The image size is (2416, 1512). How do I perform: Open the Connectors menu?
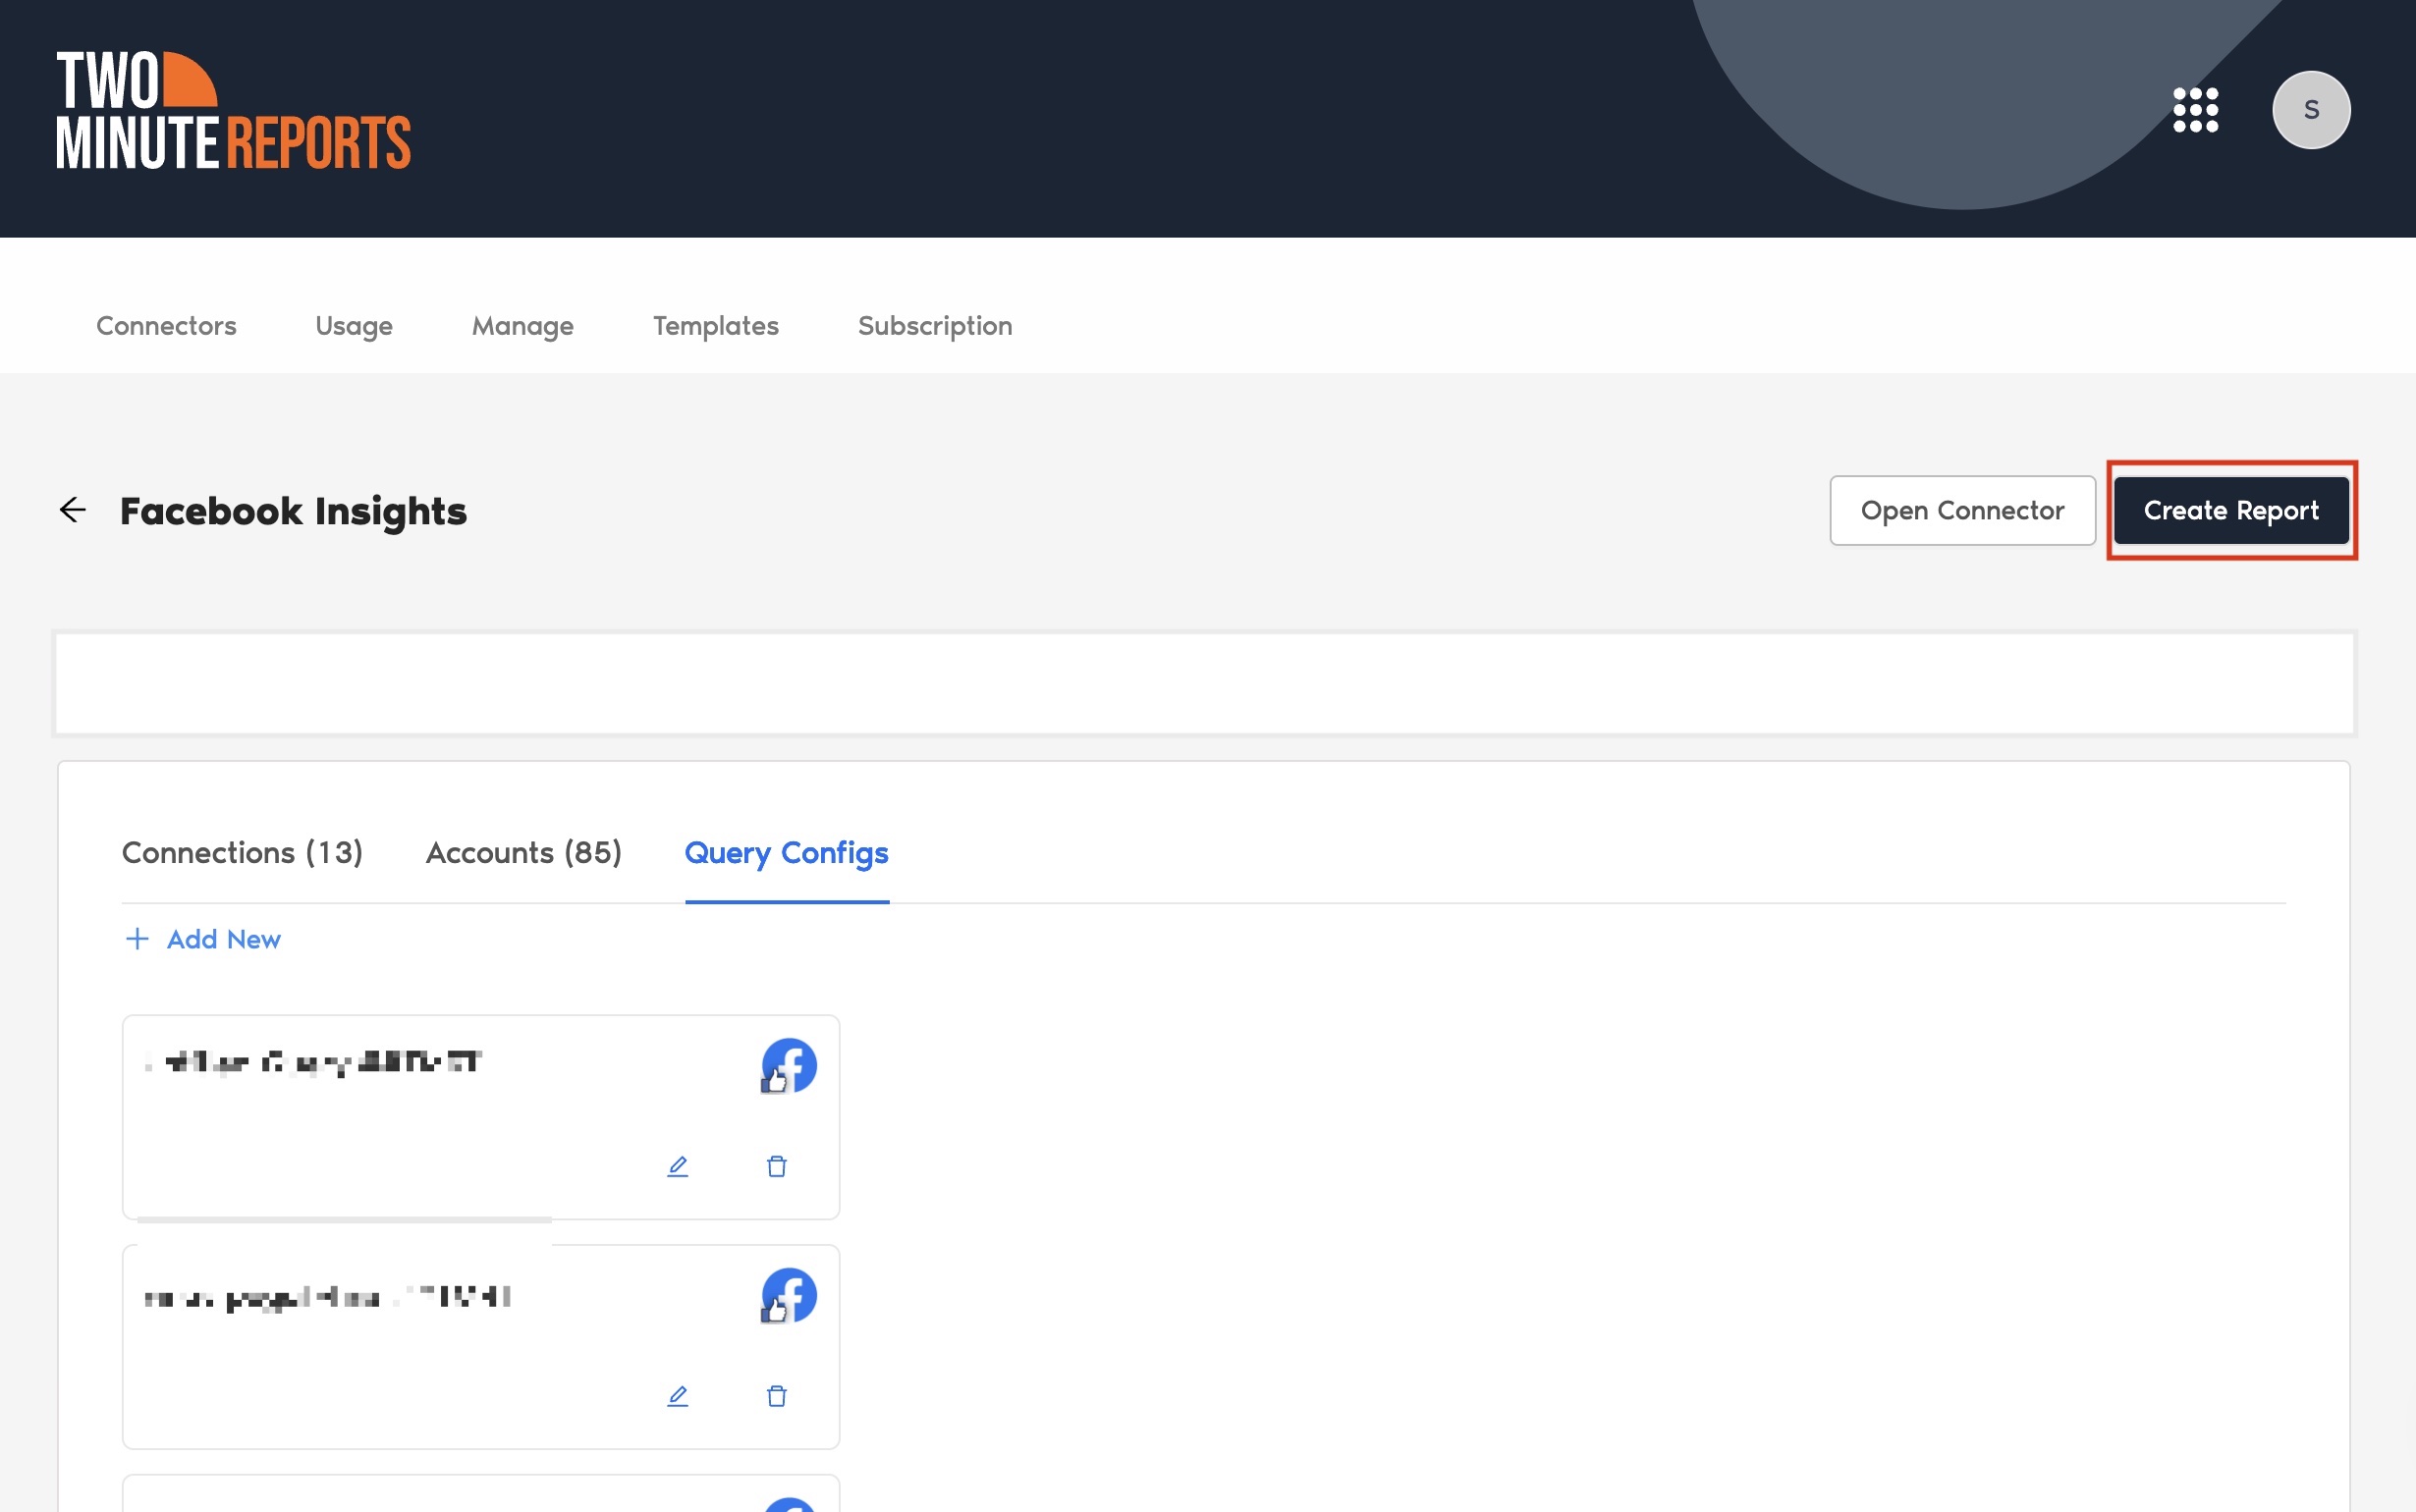[166, 326]
